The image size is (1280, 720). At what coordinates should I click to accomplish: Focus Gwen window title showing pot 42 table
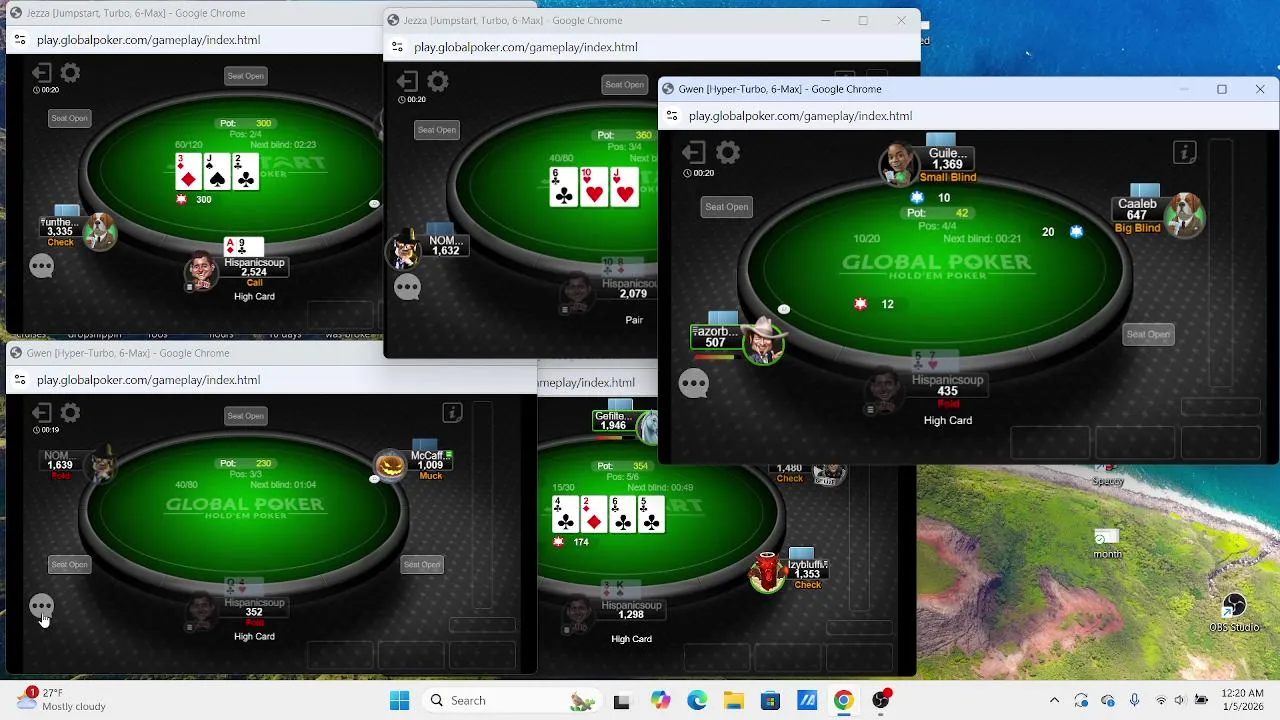[x=780, y=89]
